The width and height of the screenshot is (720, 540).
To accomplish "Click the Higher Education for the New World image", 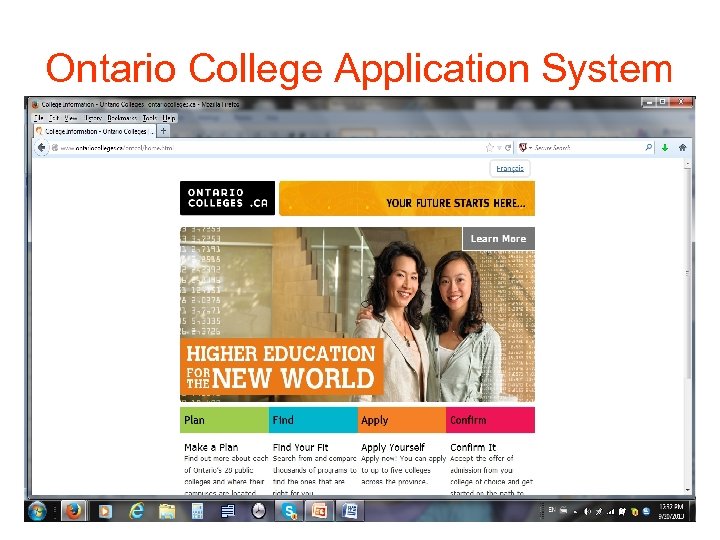I will [x=357, y=314].
